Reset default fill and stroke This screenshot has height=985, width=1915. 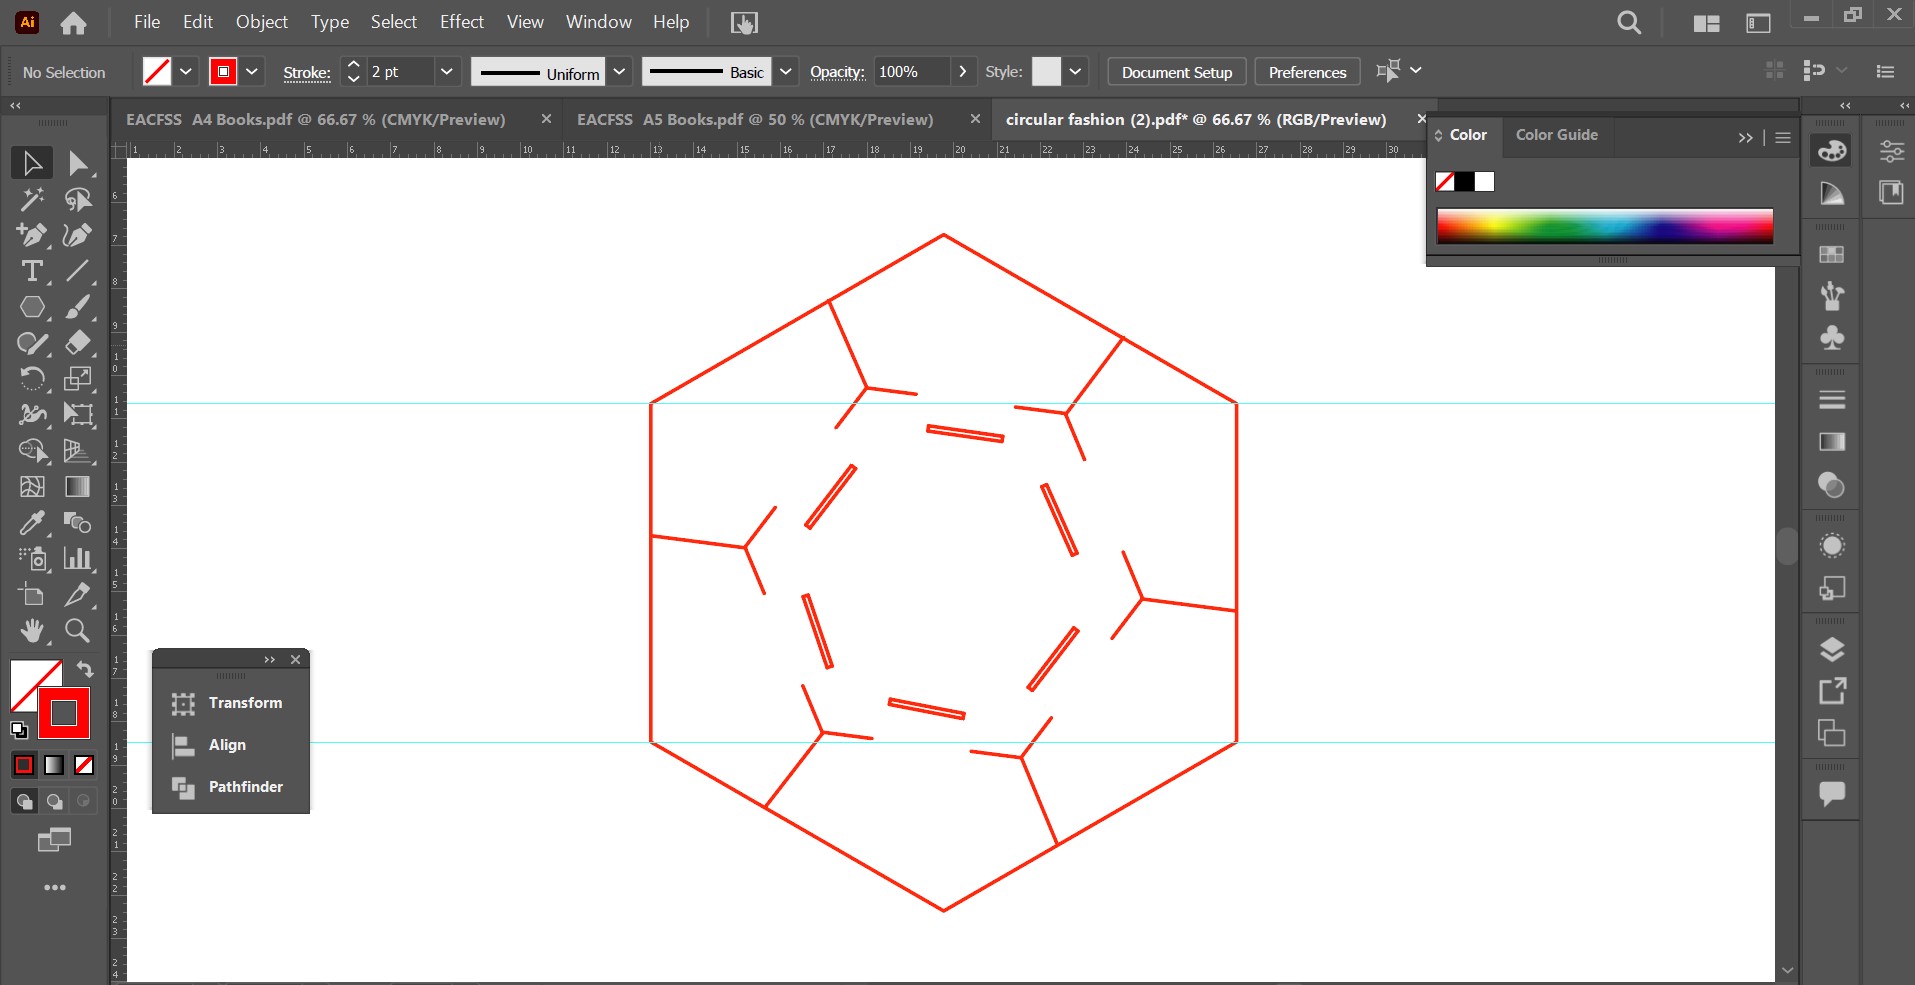[x=19, y=730]
